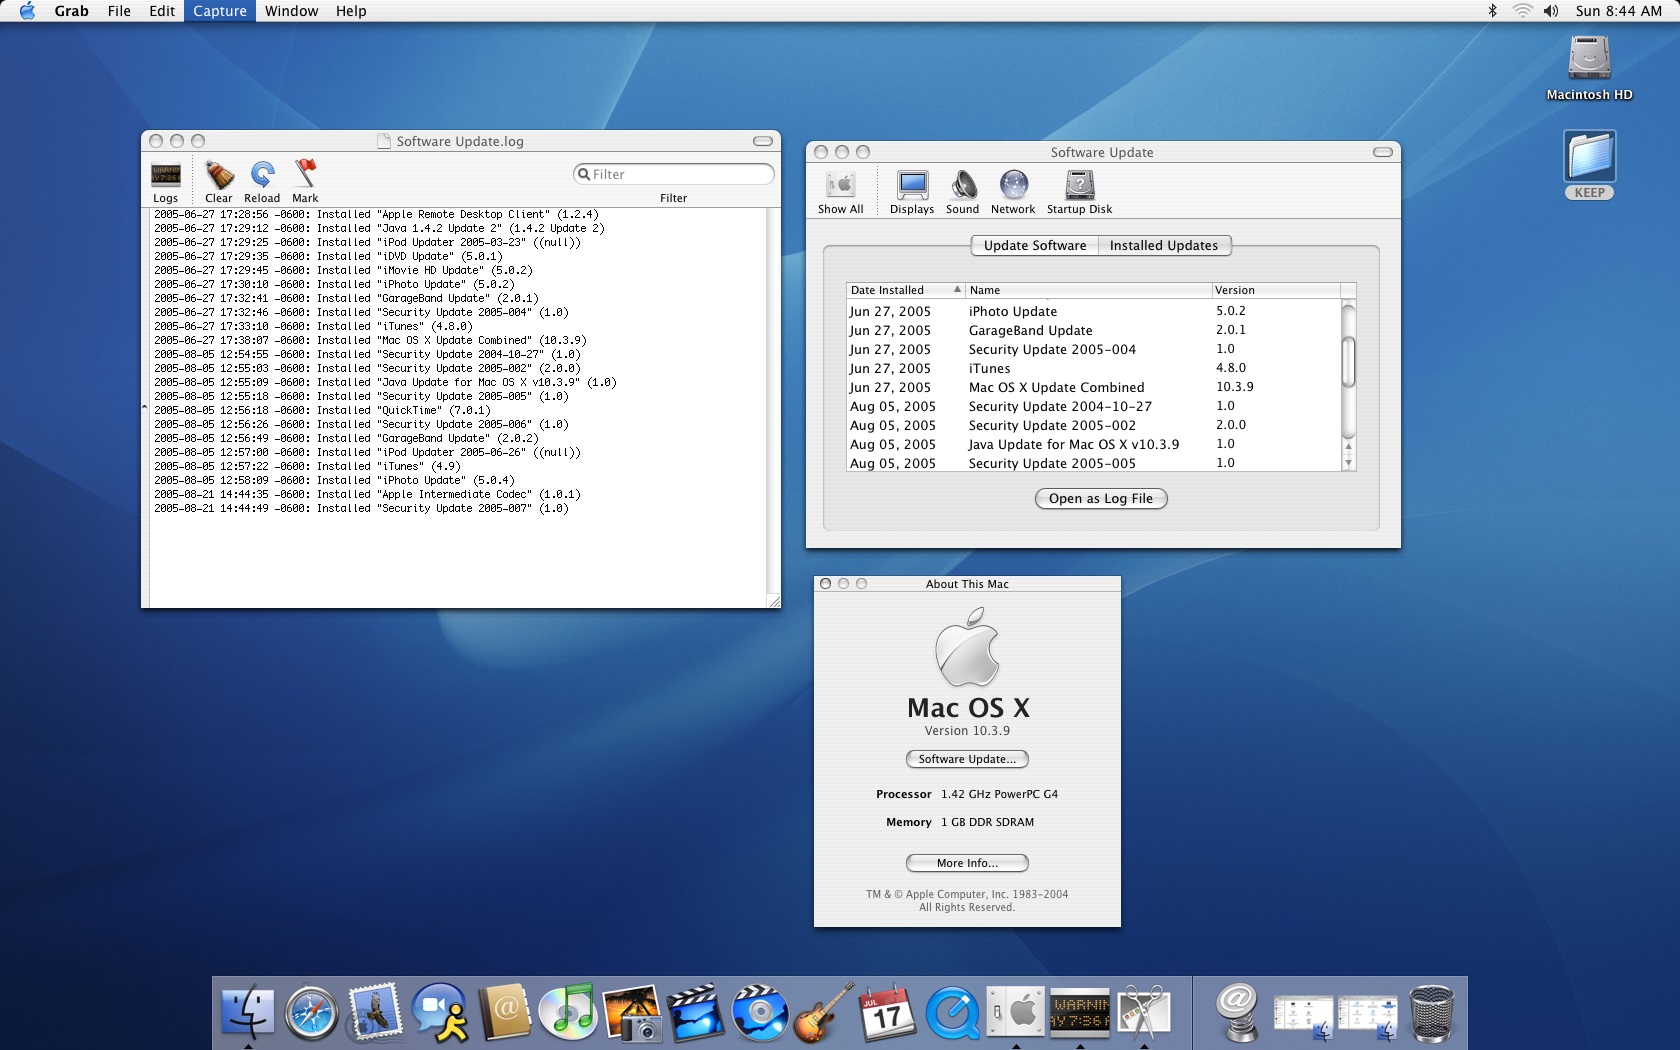Open iChat from the Dock
The height and width of the screenshot is (1050, 1680).
440,1013
